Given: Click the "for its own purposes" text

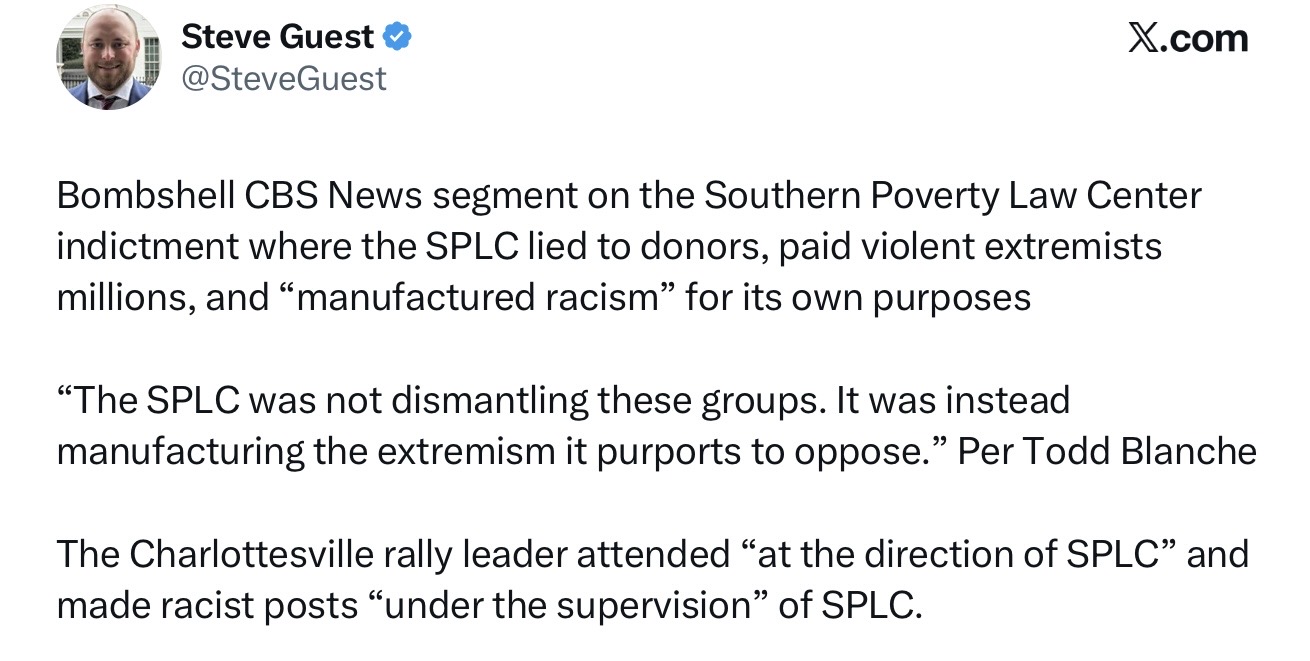Looking at the screenshot, I should (858, 298).
